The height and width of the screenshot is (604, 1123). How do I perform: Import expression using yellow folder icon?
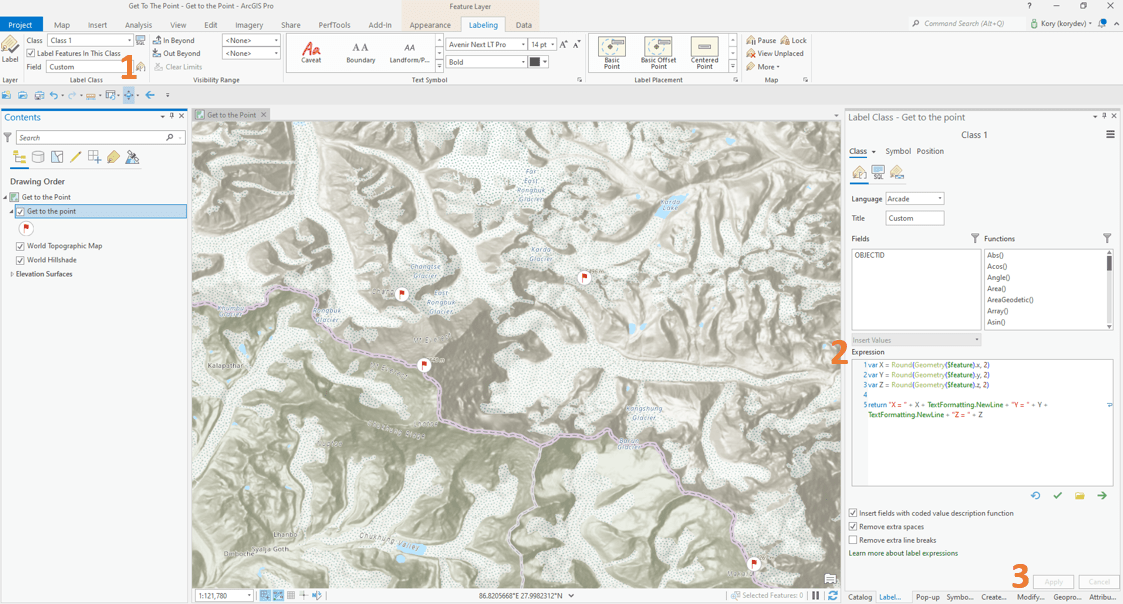point(1079,496)
